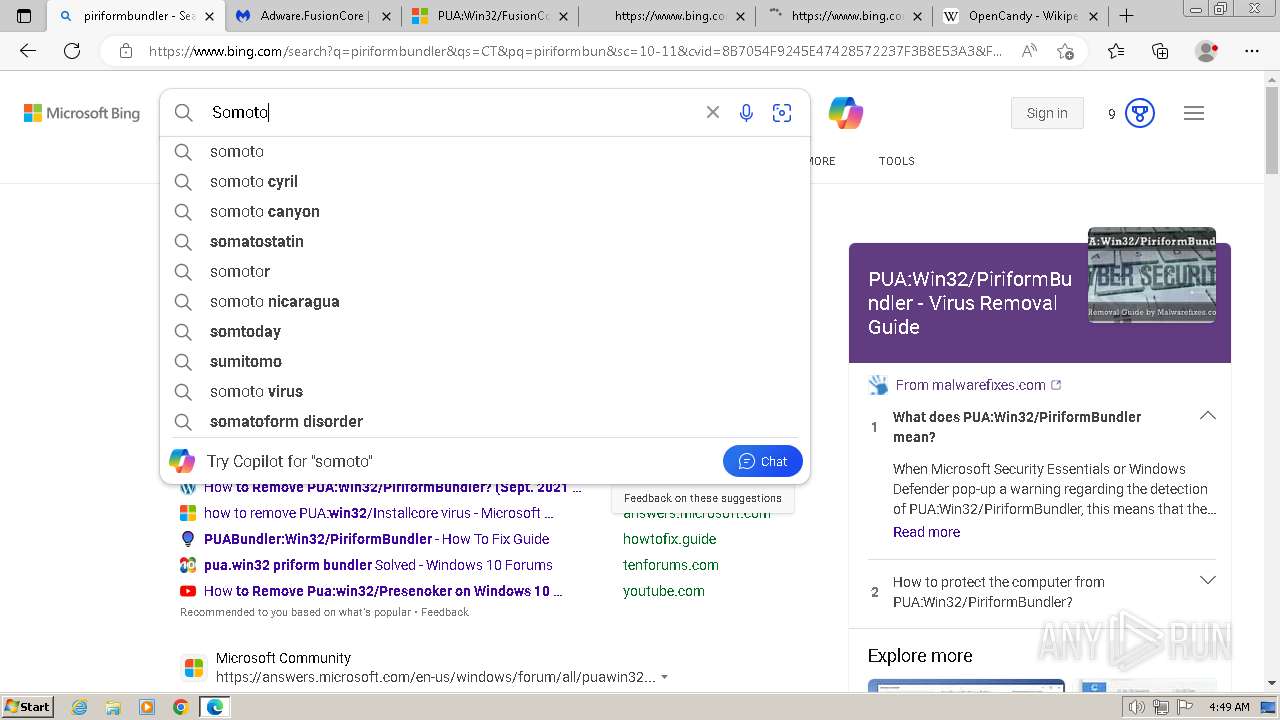Click the Sign in button
1280x720 pixels.
click(x=1047, y=113)
